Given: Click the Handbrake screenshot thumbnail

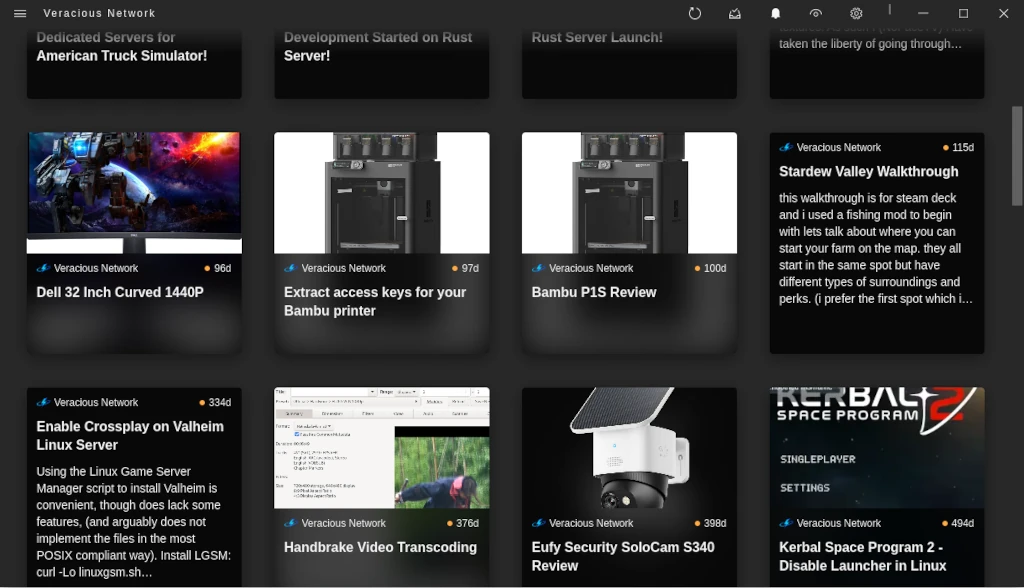Looking at the screenshot, I should pyautogui.click(x=381, y=448).
